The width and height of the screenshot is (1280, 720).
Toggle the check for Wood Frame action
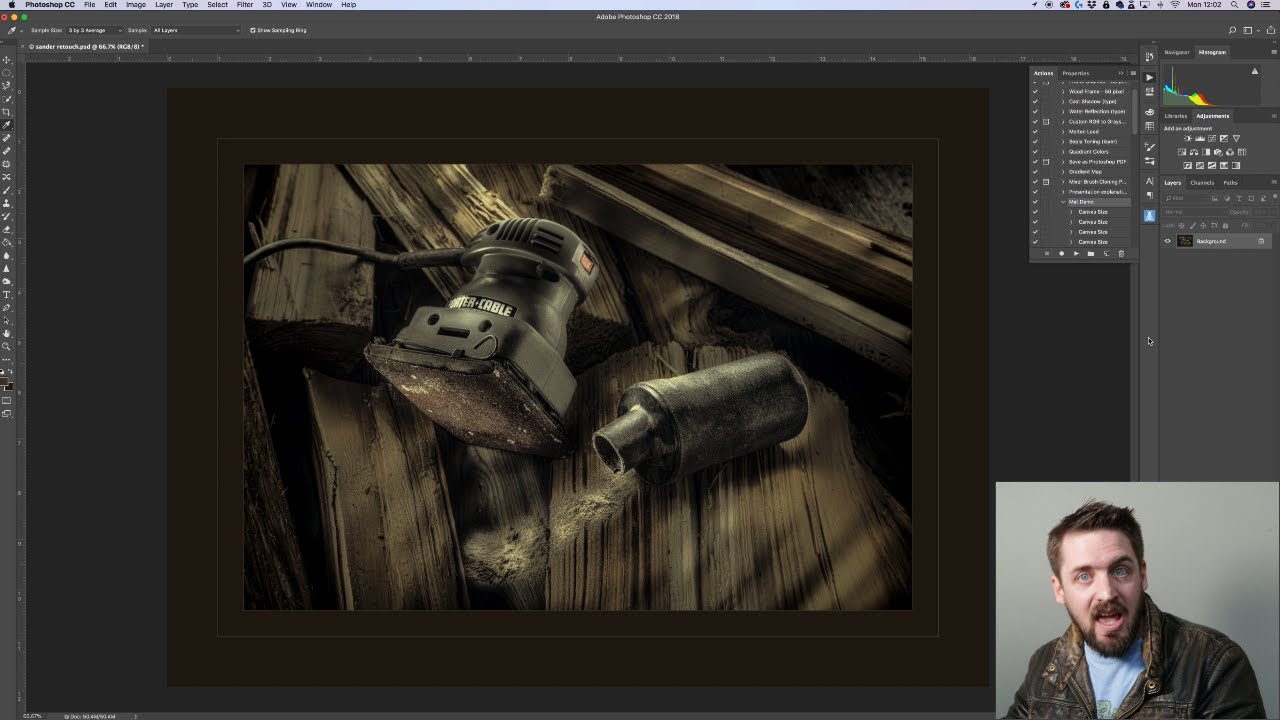[x=1035, y=92]
